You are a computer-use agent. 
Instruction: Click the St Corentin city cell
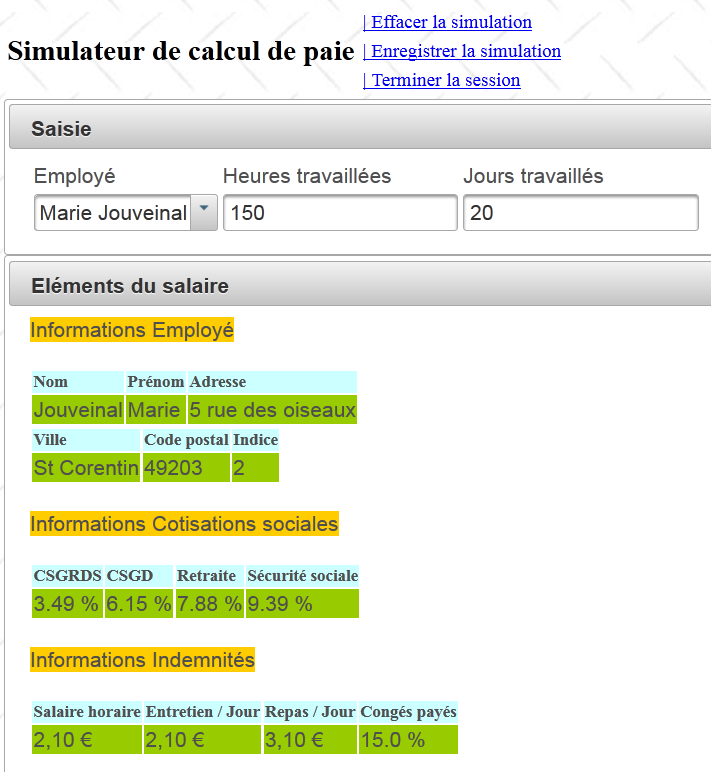(x=86, y=468)
